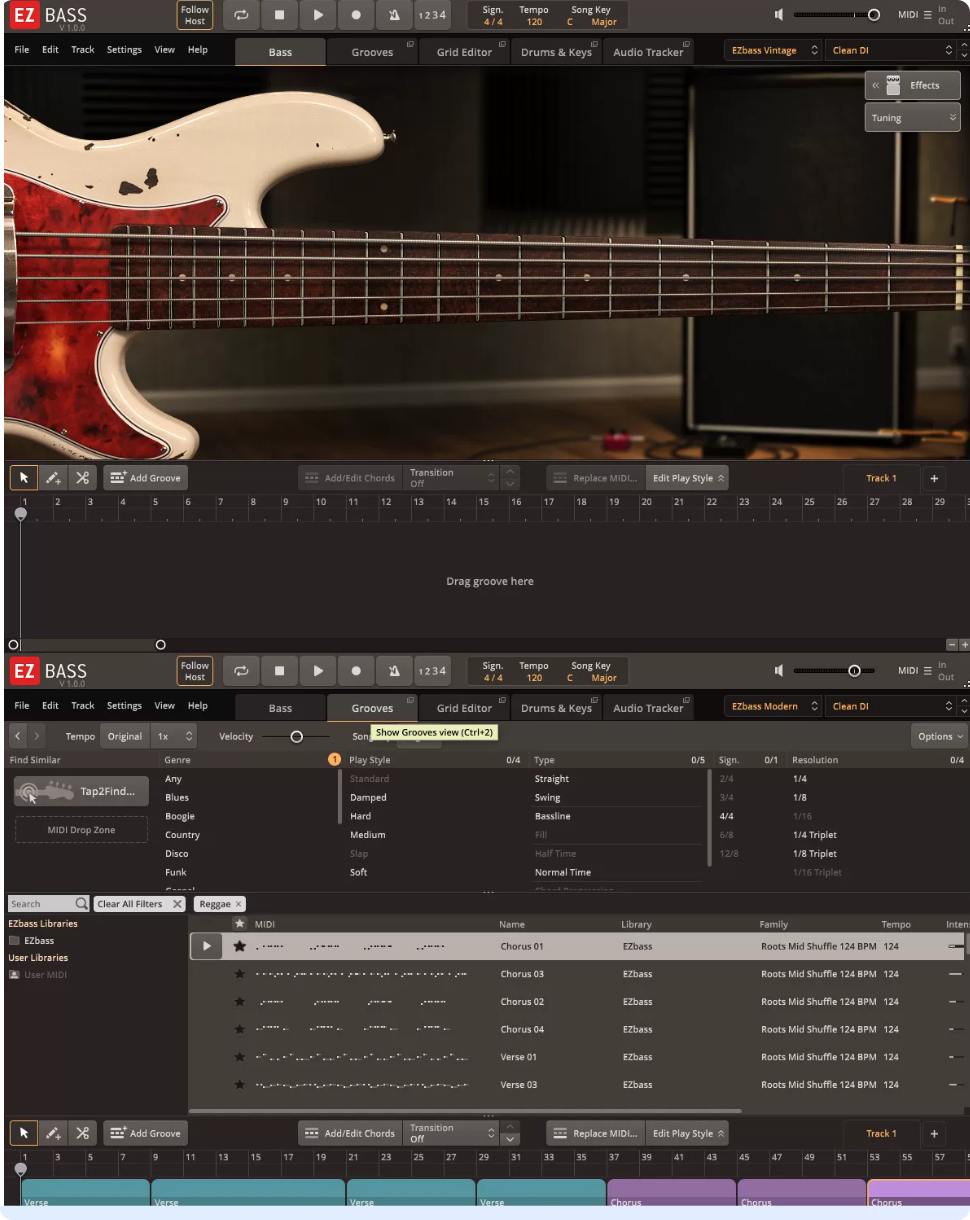
Task: Switch to Audio Tracker tab in lower window
Action: 648,708
